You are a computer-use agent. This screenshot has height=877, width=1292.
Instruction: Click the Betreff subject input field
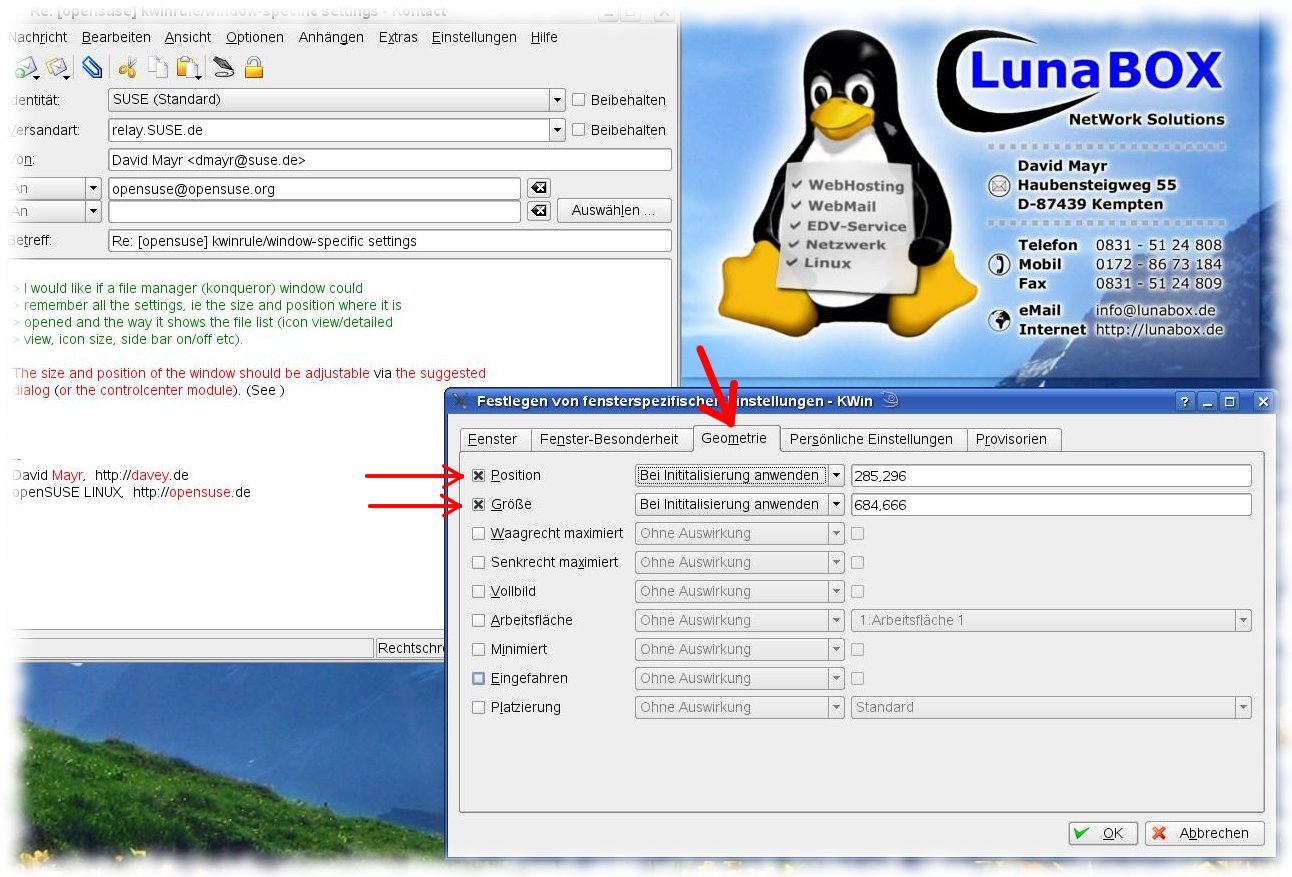(x=389, y=241)
